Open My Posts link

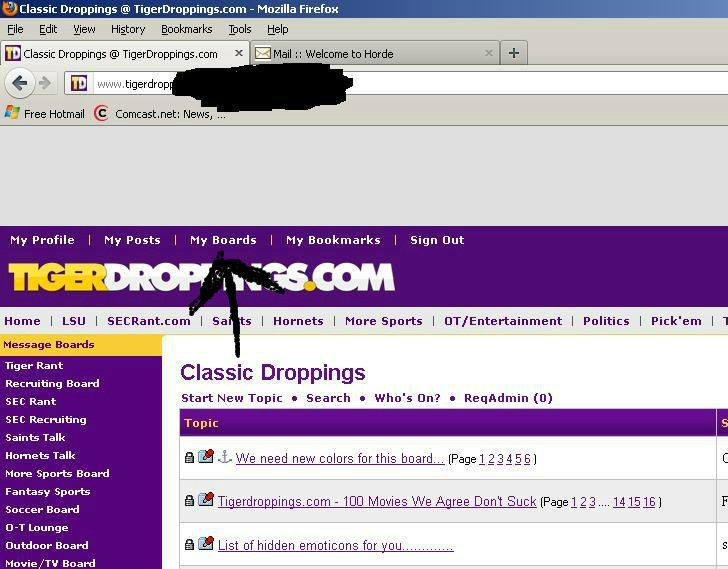[x=132, y=240]
